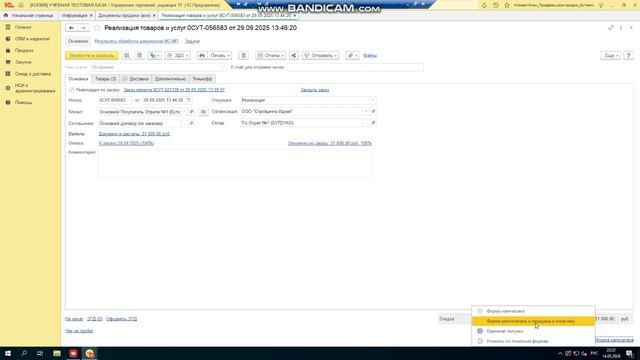The width and height of the screenshot is (640, 360).
Task: Open НСИ и администрирование section in sidebar
Action: [35, 88]
